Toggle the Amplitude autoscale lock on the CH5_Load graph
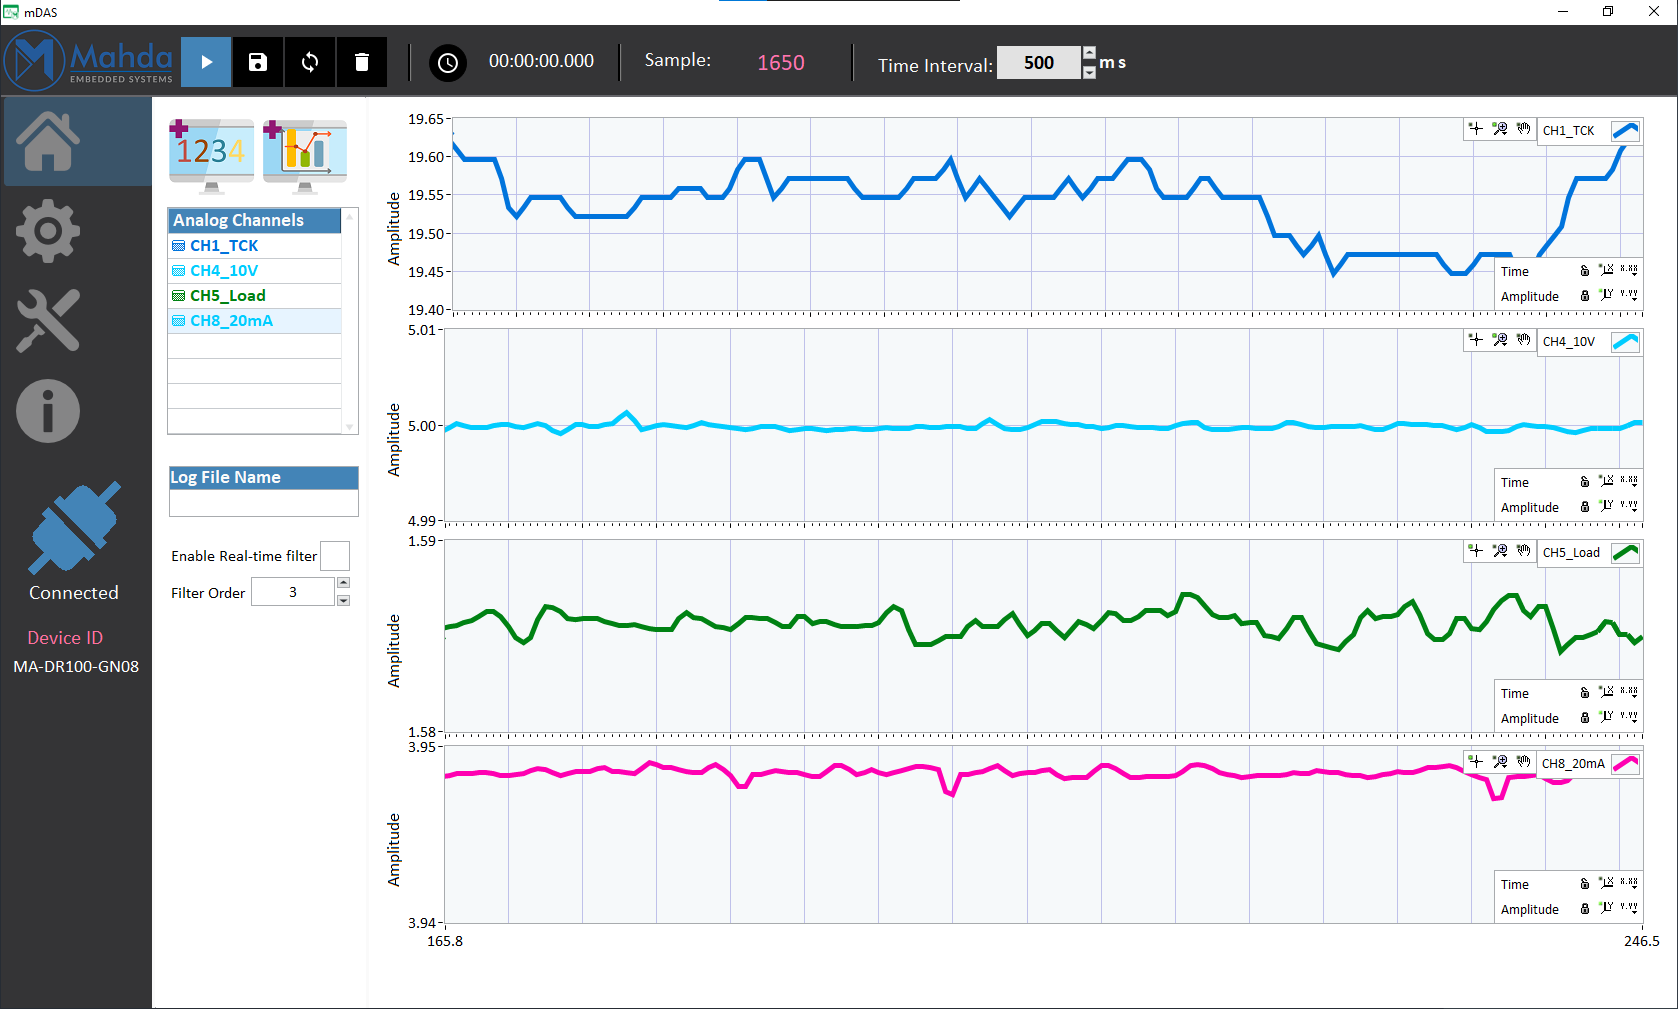The width and height of the screenshot is (1678, 1009). tap(1584, 718)
